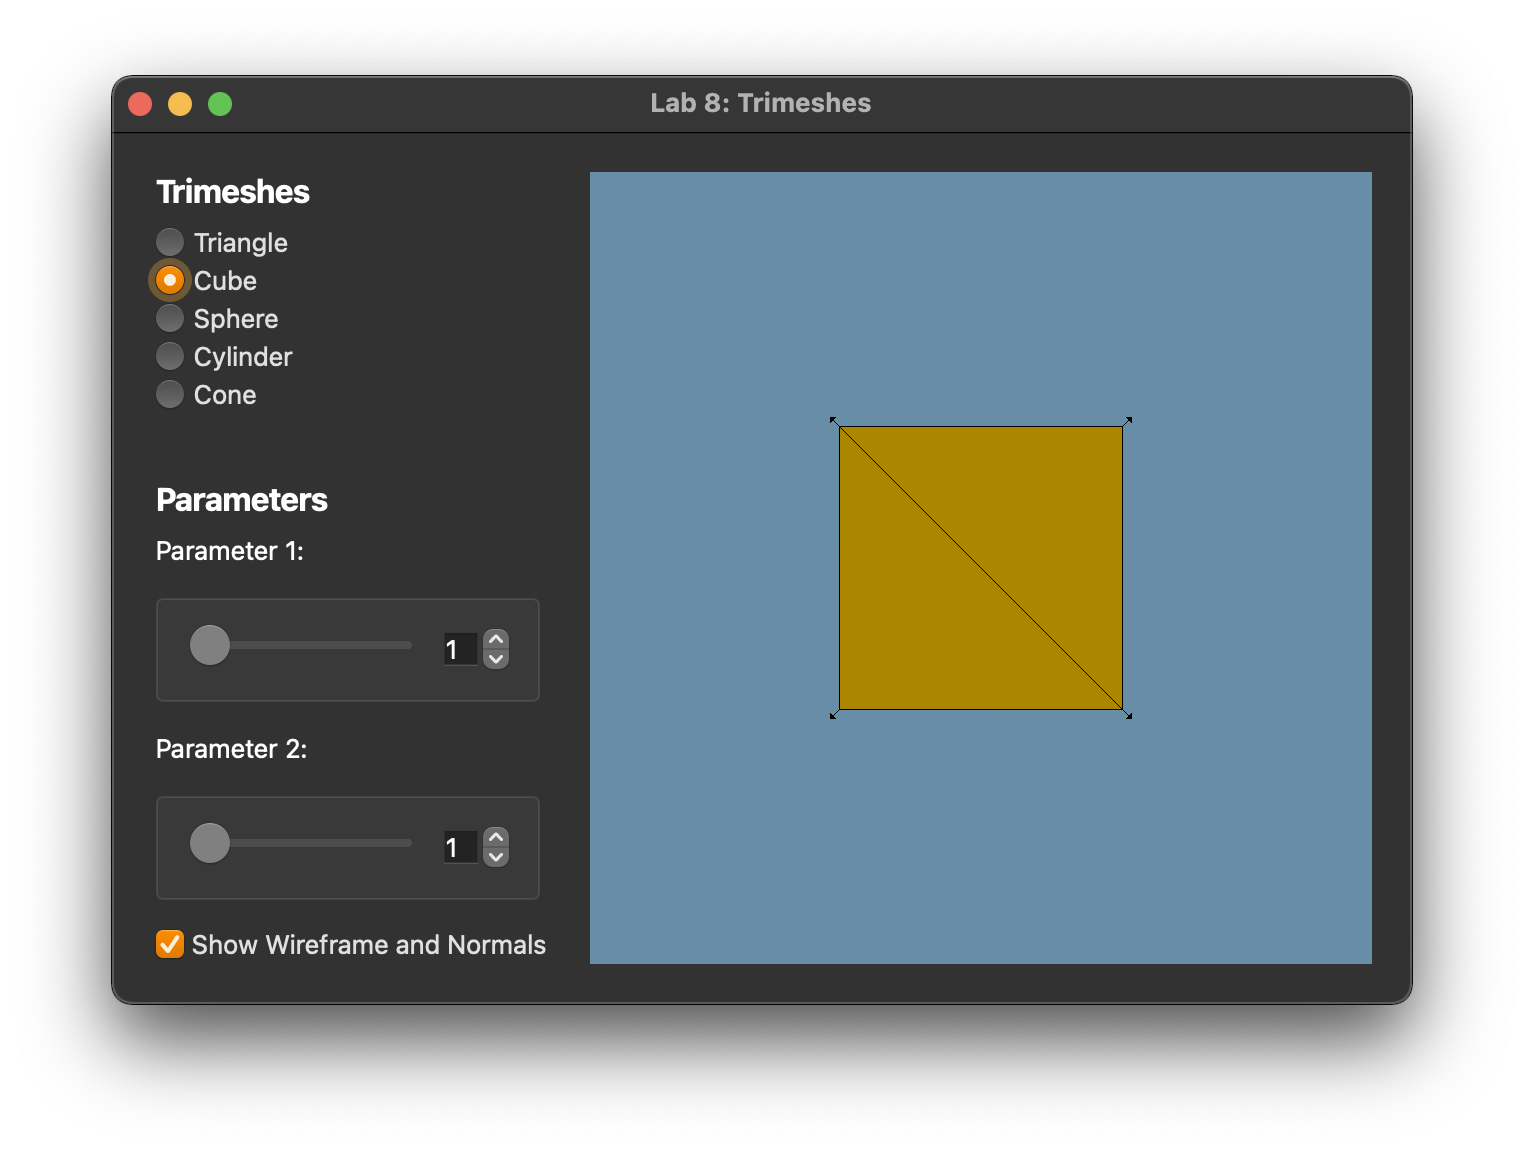Minimize the Lab 8 window

point(180,104)
